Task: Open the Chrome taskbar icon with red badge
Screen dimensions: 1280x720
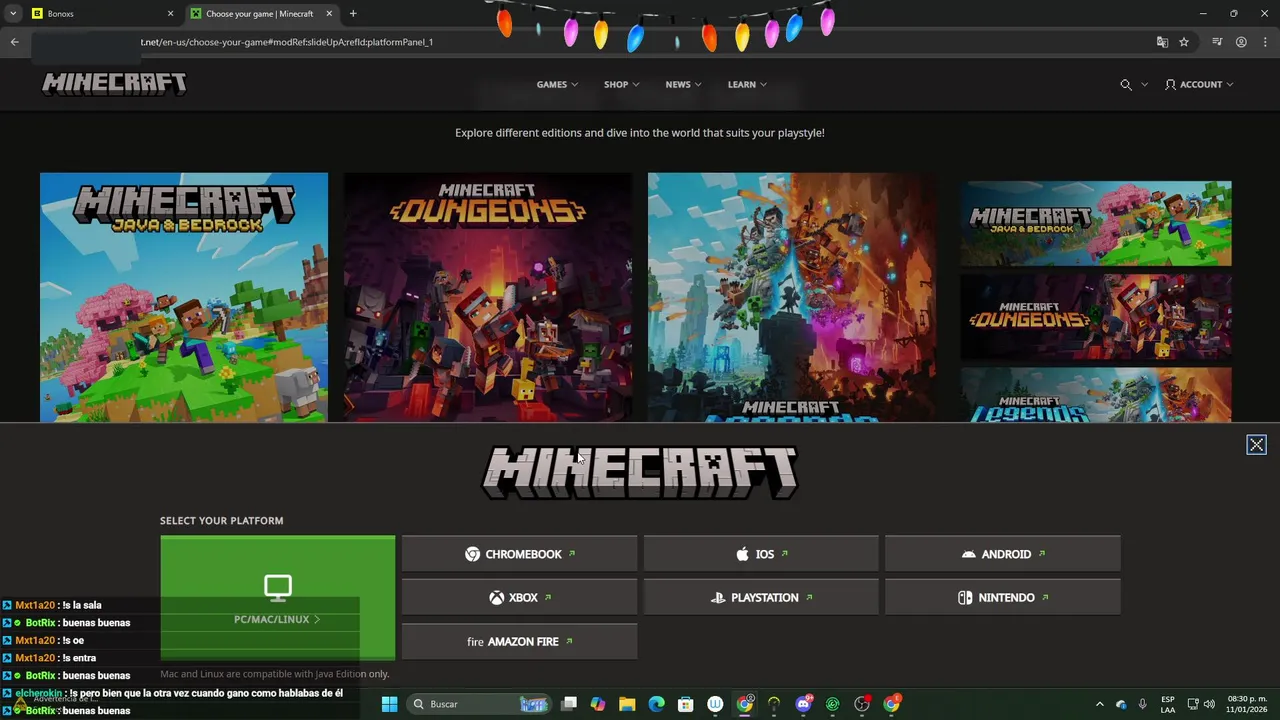Action: pyautogui.click(x=892, y=704)
